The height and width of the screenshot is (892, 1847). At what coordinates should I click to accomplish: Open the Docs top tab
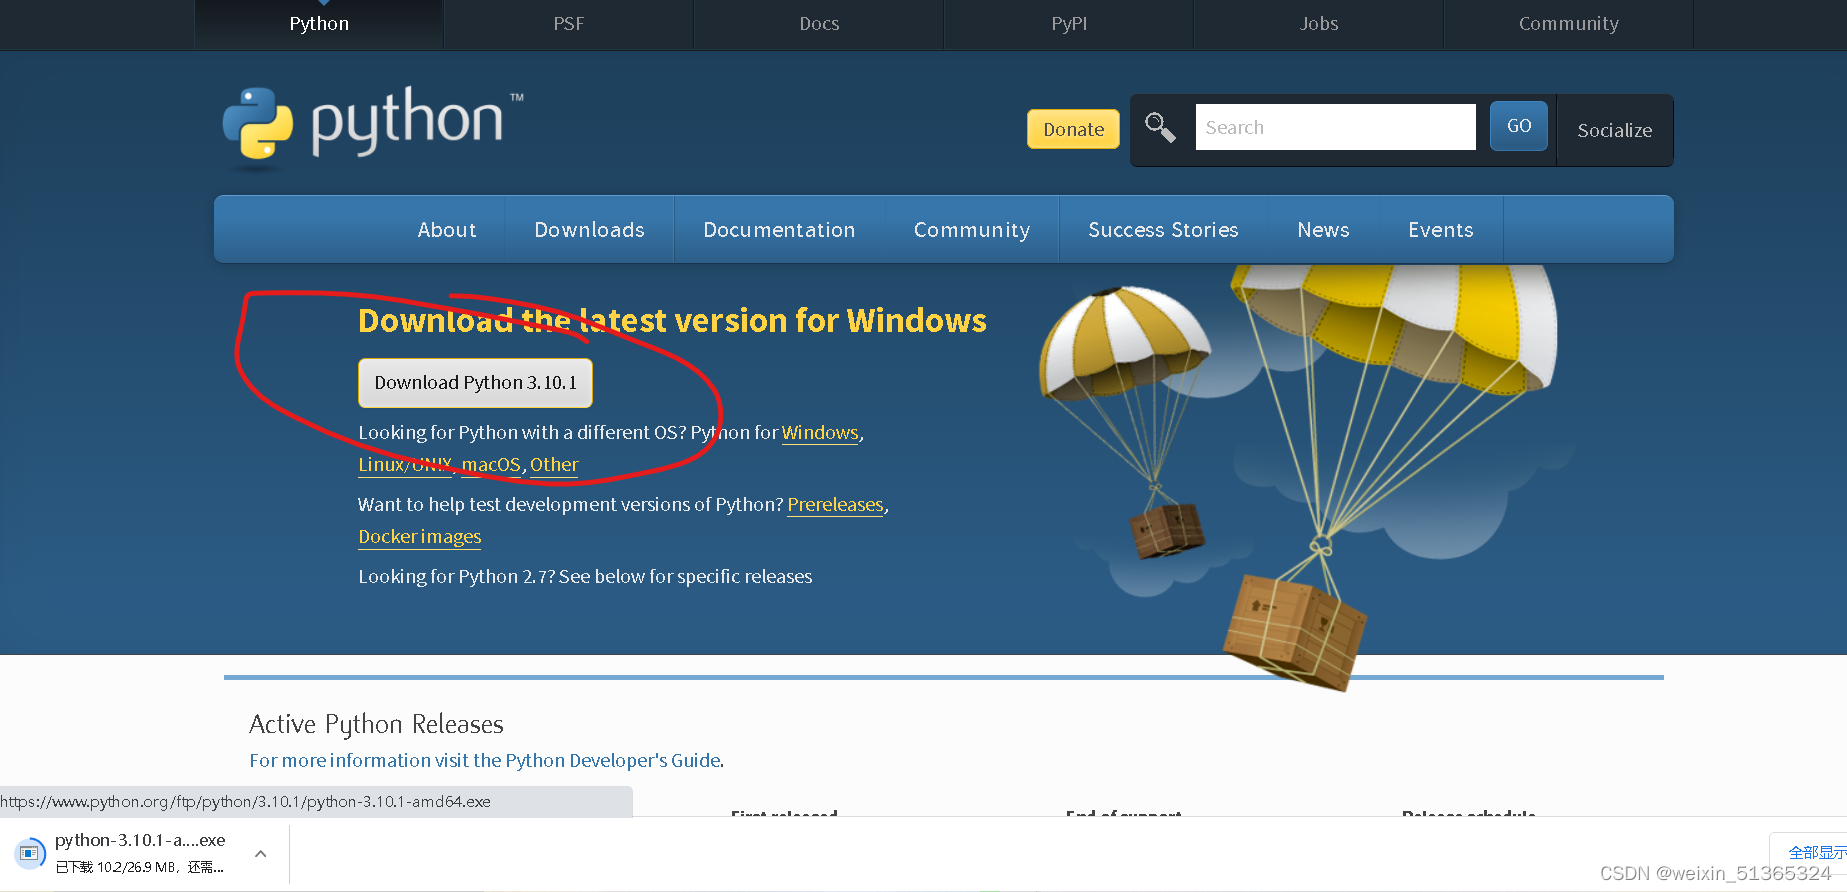pos(819,24)
